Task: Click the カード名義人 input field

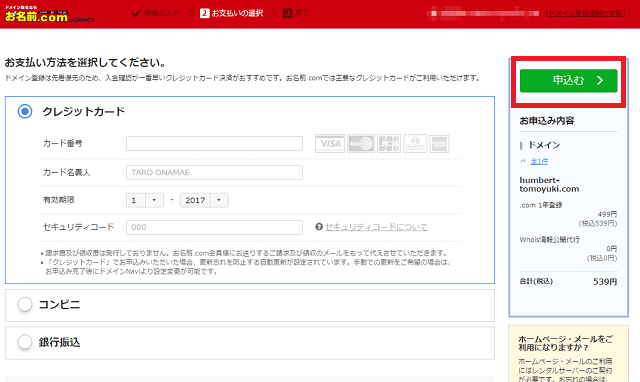Action: [214, 173]
